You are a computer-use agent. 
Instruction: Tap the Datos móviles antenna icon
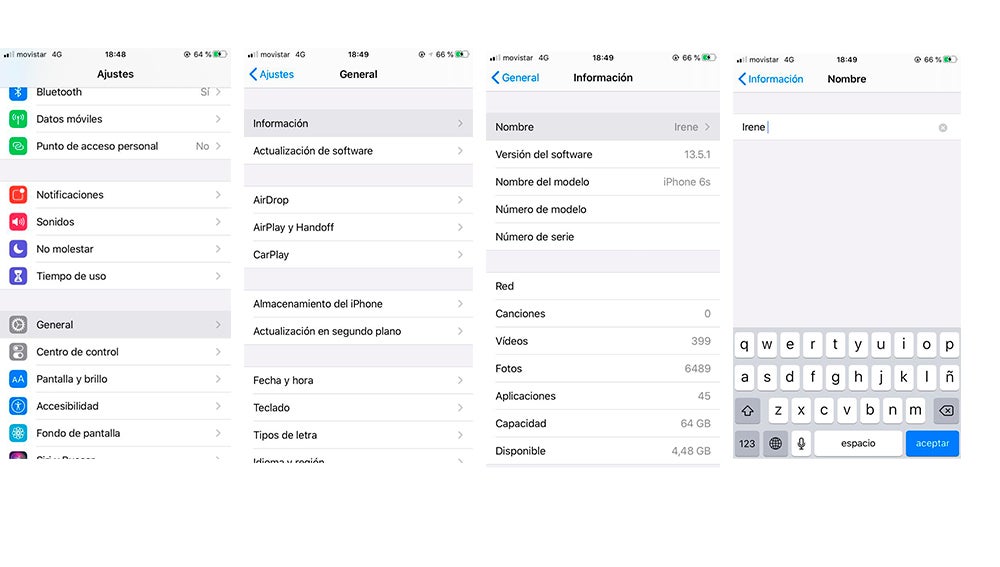[18, 119]
